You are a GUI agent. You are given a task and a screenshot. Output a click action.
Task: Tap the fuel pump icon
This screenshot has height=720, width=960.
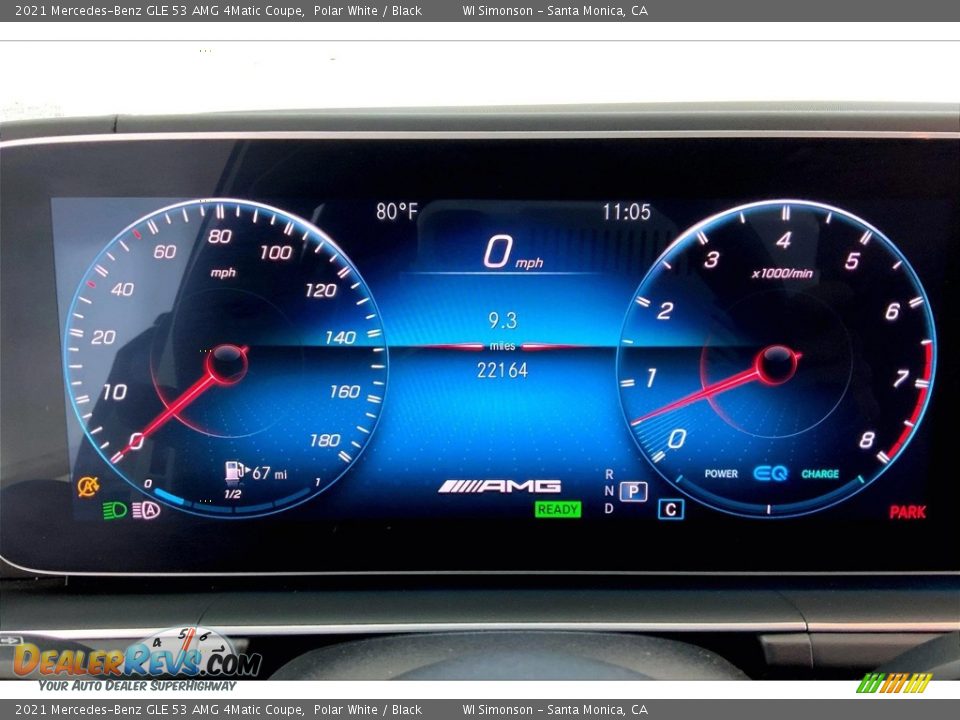point(234,471)
